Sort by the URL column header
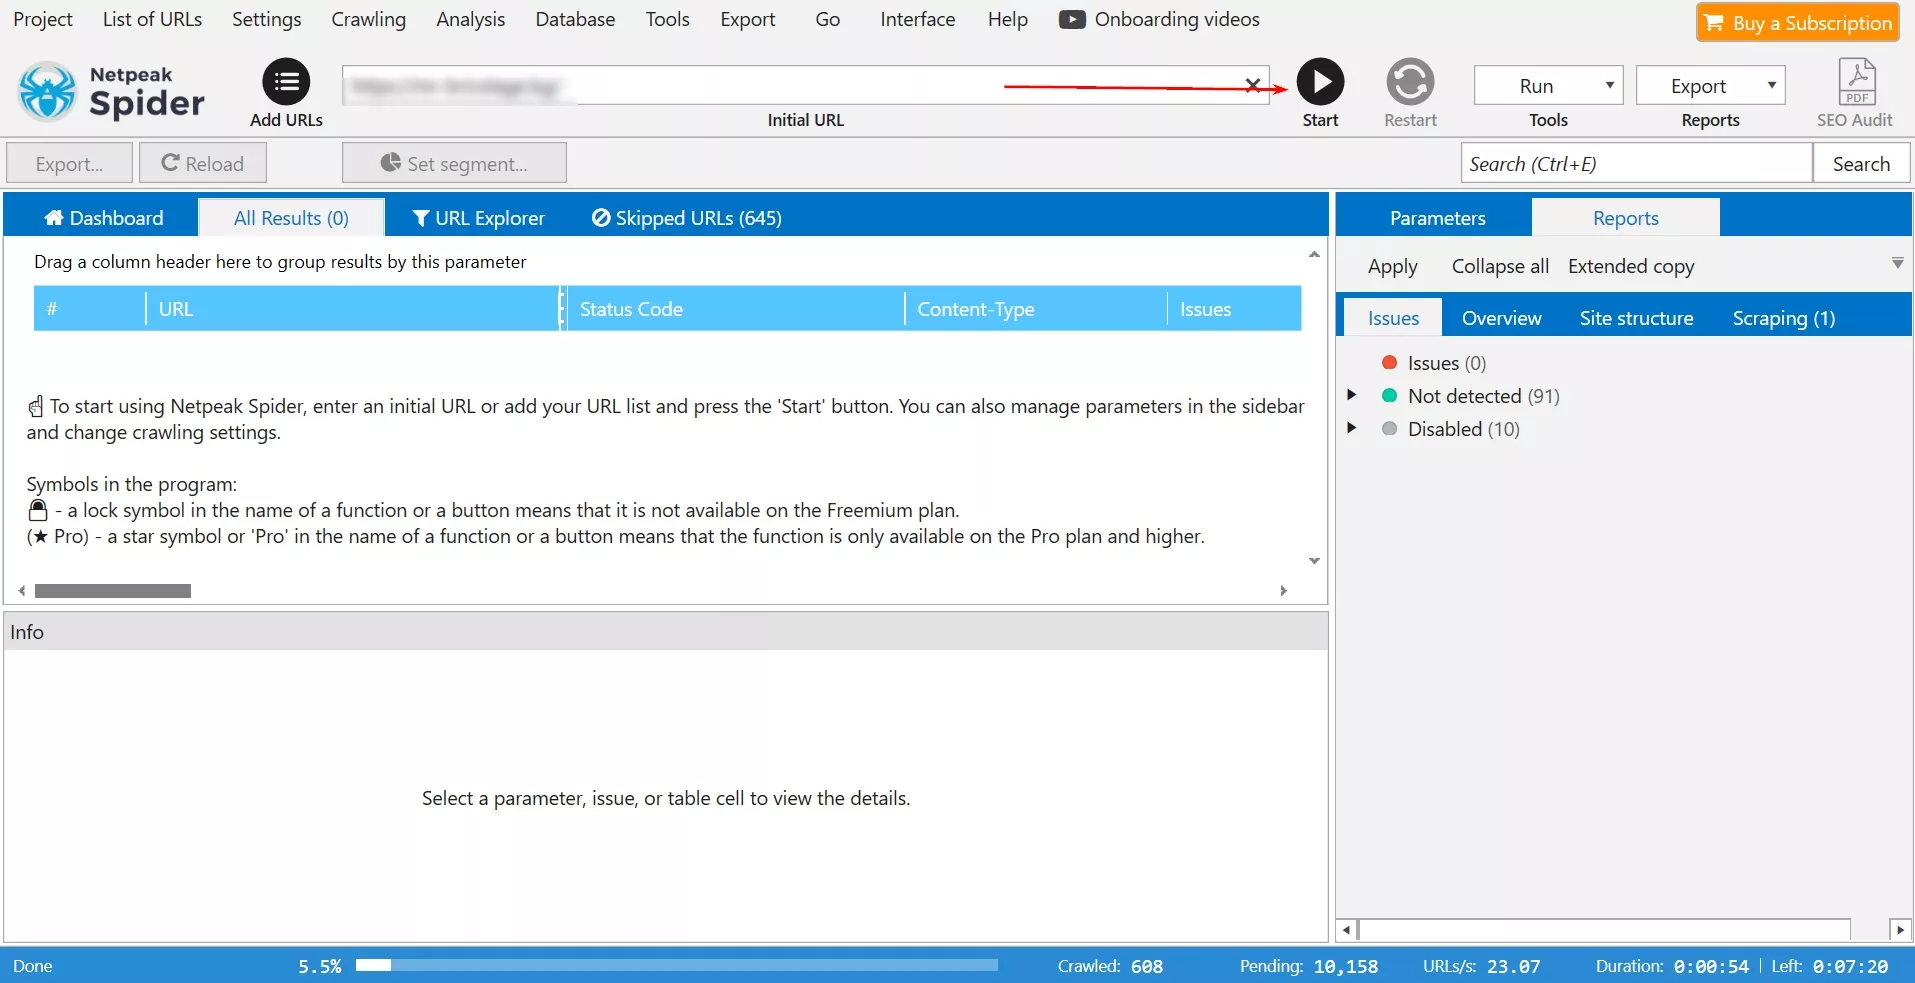Viewport: 1915px width, 983px height. pos(352,309)
